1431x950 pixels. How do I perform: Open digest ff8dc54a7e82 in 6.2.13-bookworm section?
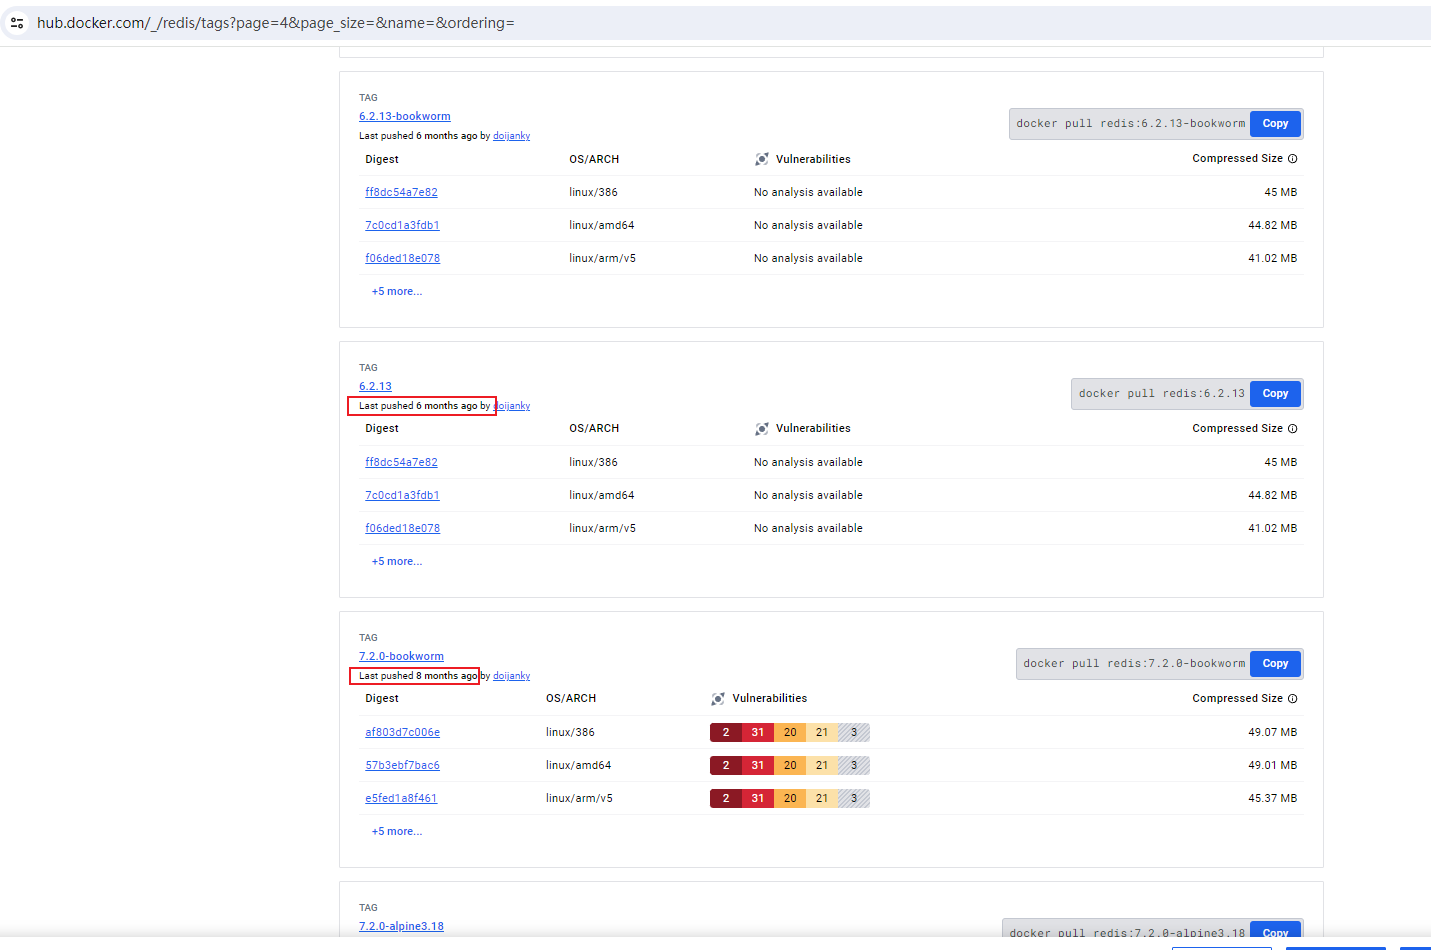coord(401,192)
